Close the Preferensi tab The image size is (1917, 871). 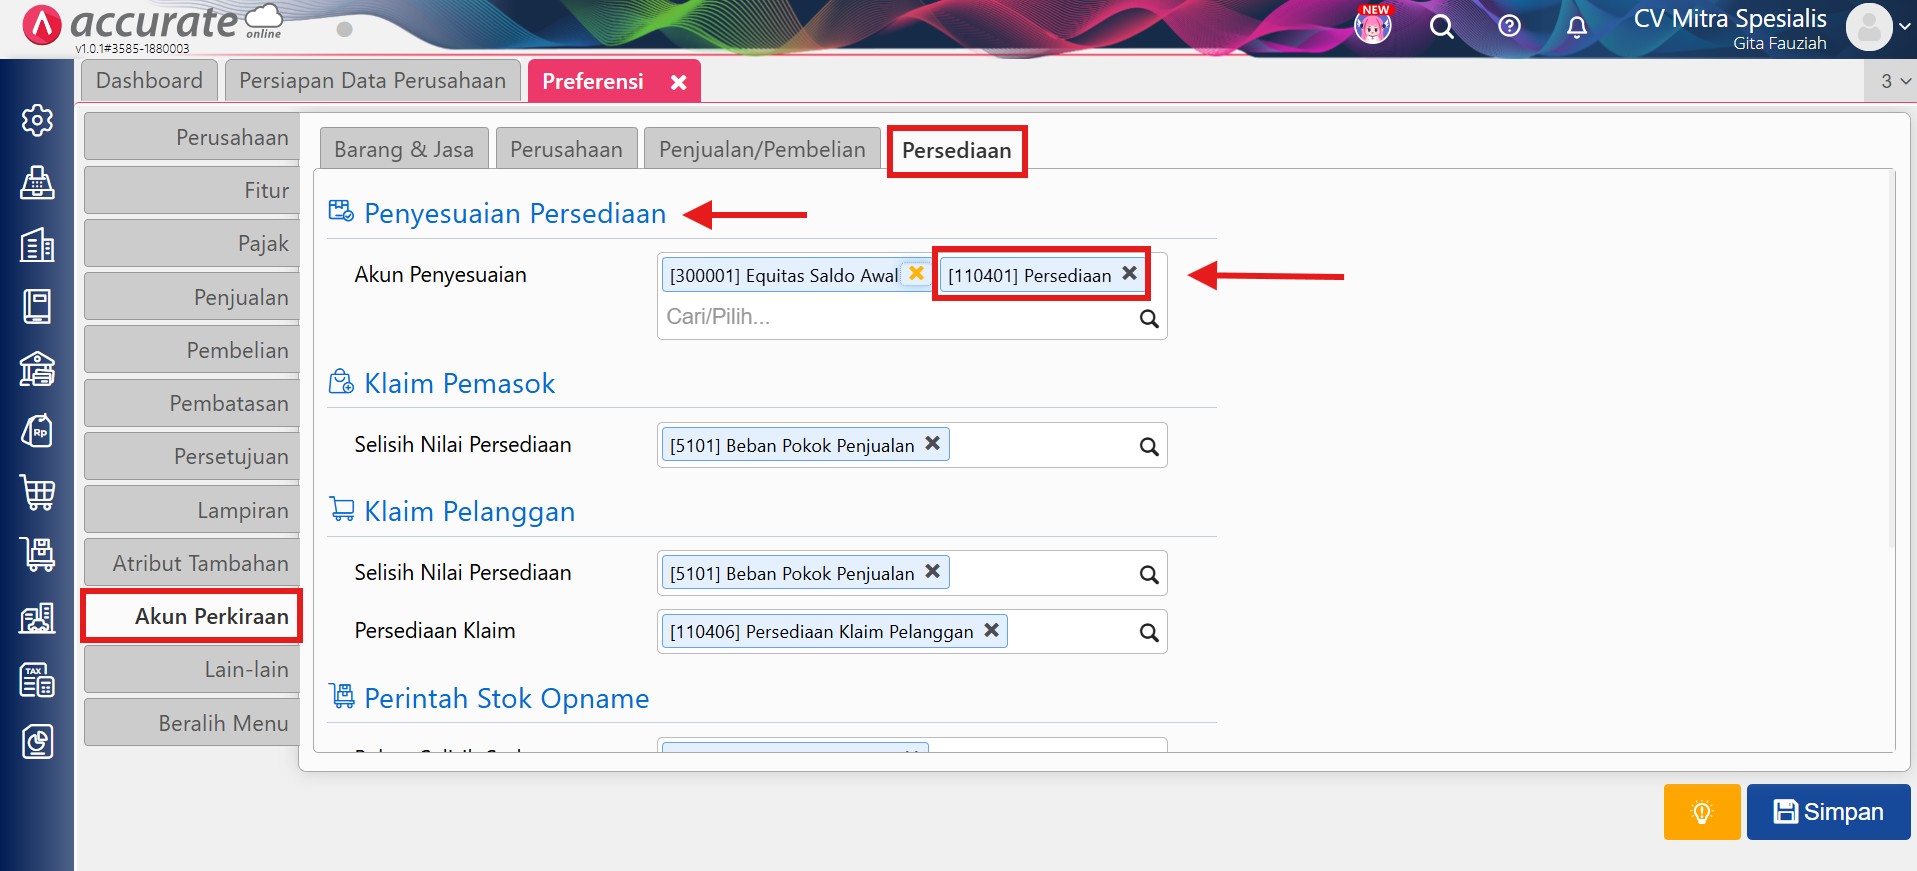[678, 82]
